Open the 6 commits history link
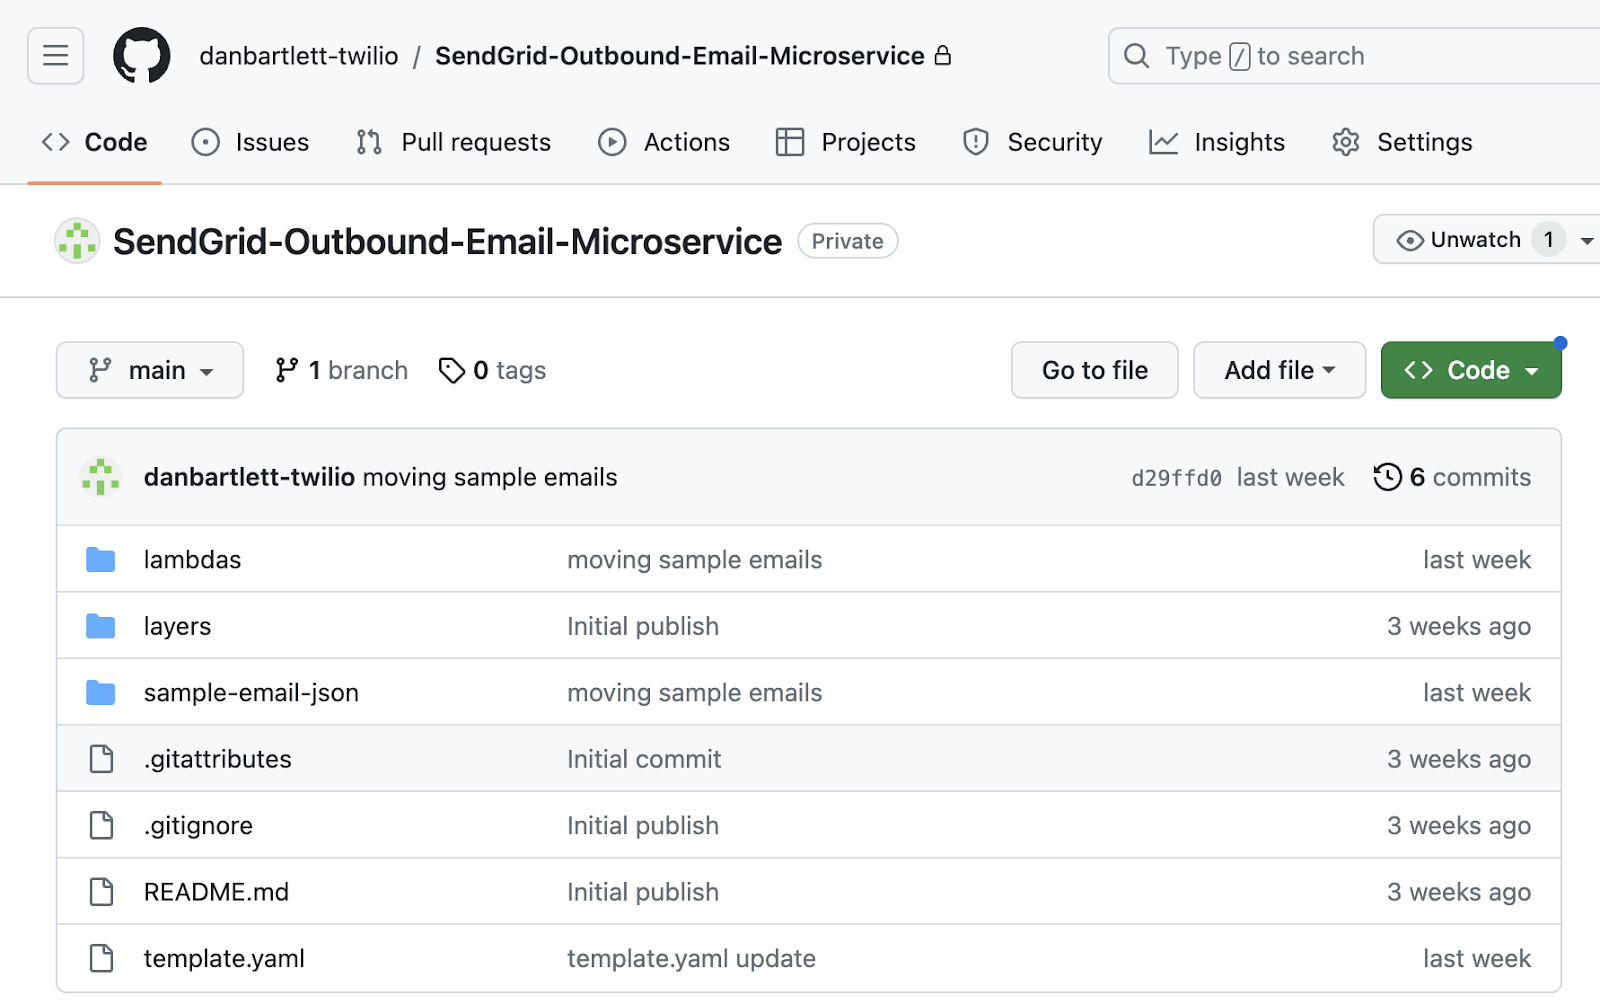The width and height of the screenshot is (1600, 1004). [1453, 477]
